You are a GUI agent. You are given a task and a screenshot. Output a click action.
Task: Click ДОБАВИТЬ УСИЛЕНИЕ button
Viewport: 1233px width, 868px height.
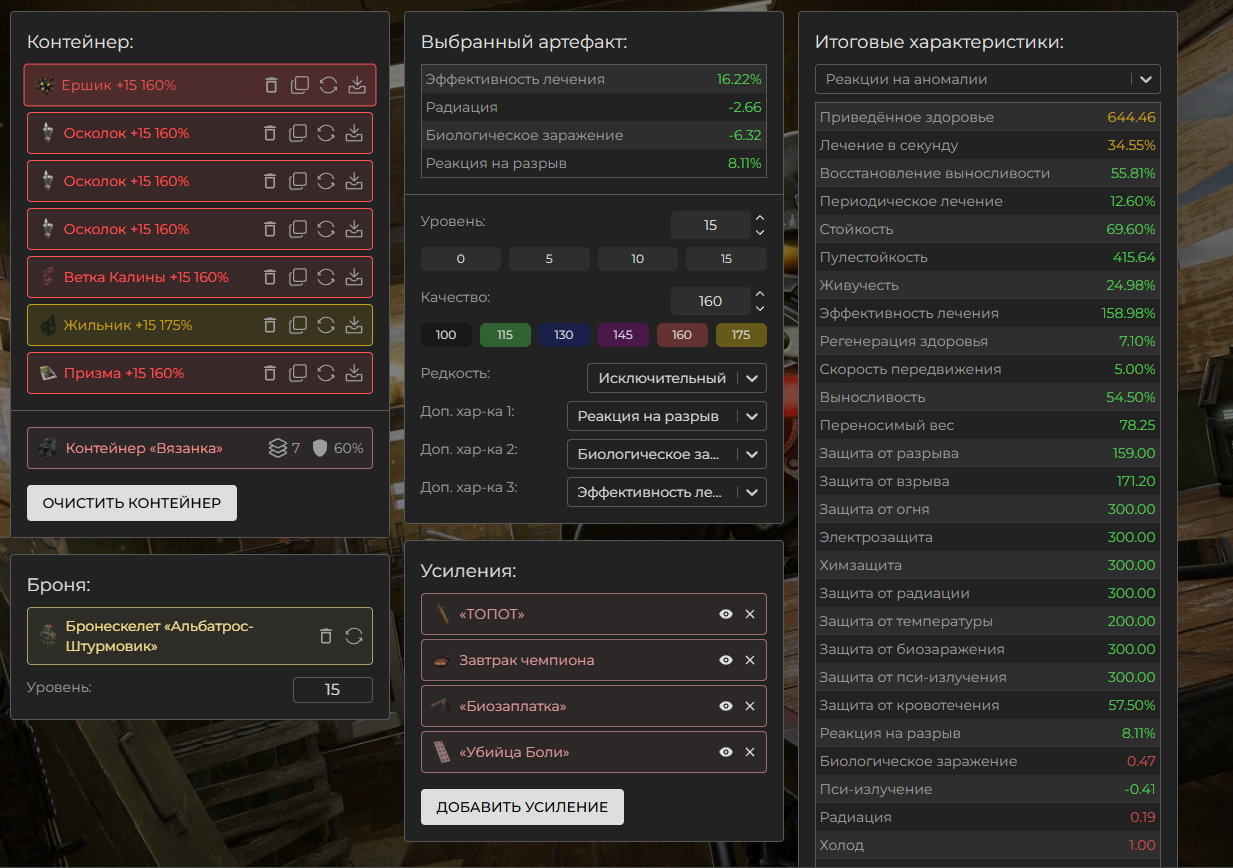click(x=522, y=807)
